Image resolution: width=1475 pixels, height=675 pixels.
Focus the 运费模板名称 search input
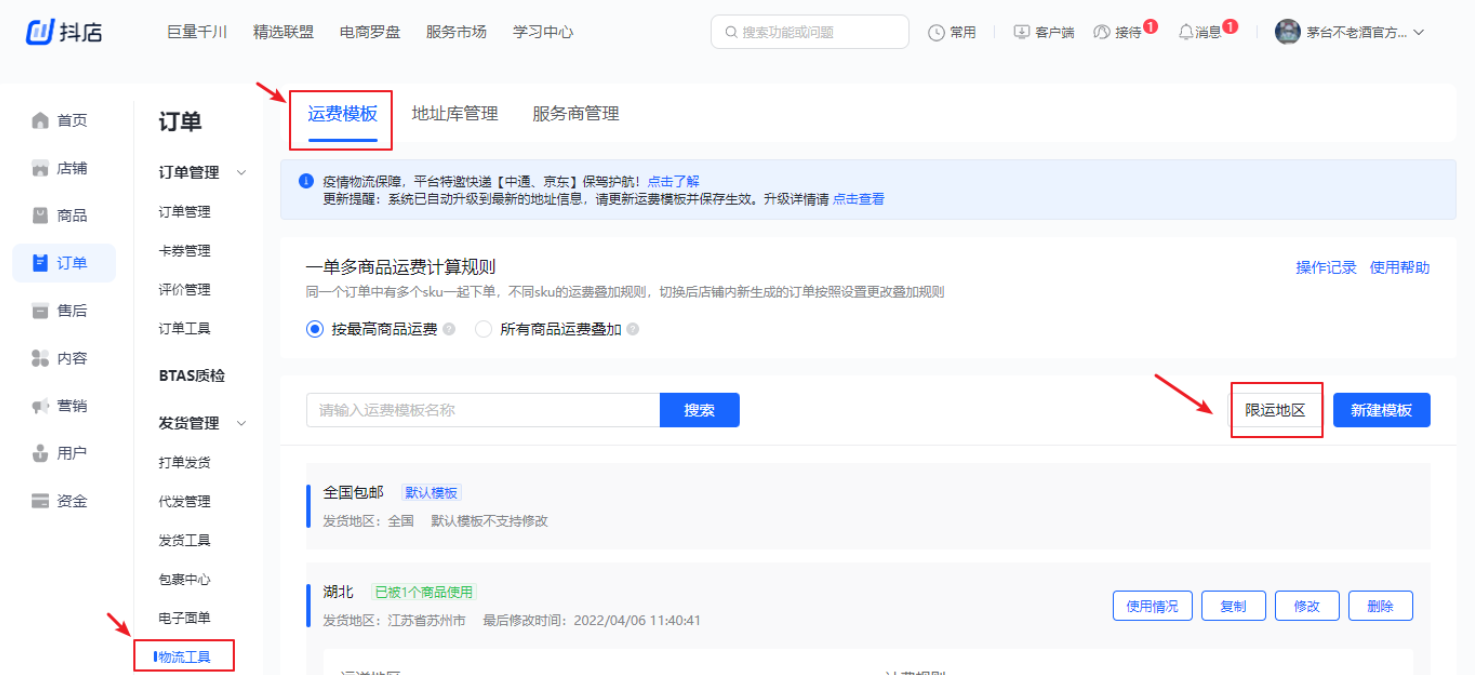click(482, 410)
